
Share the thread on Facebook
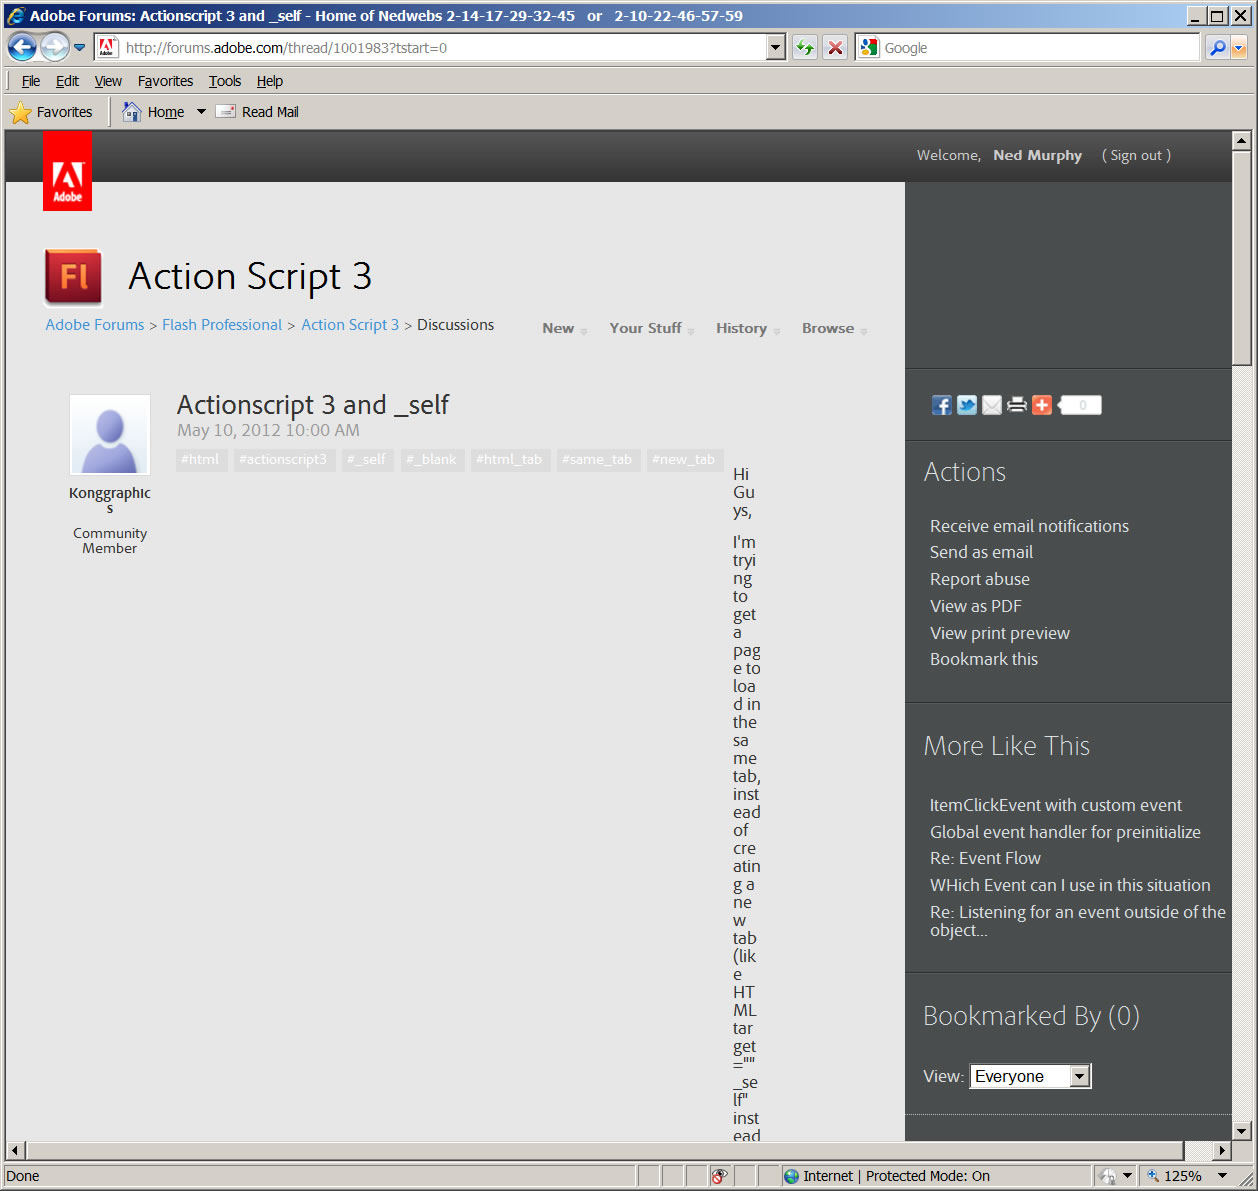click(941, 405)
